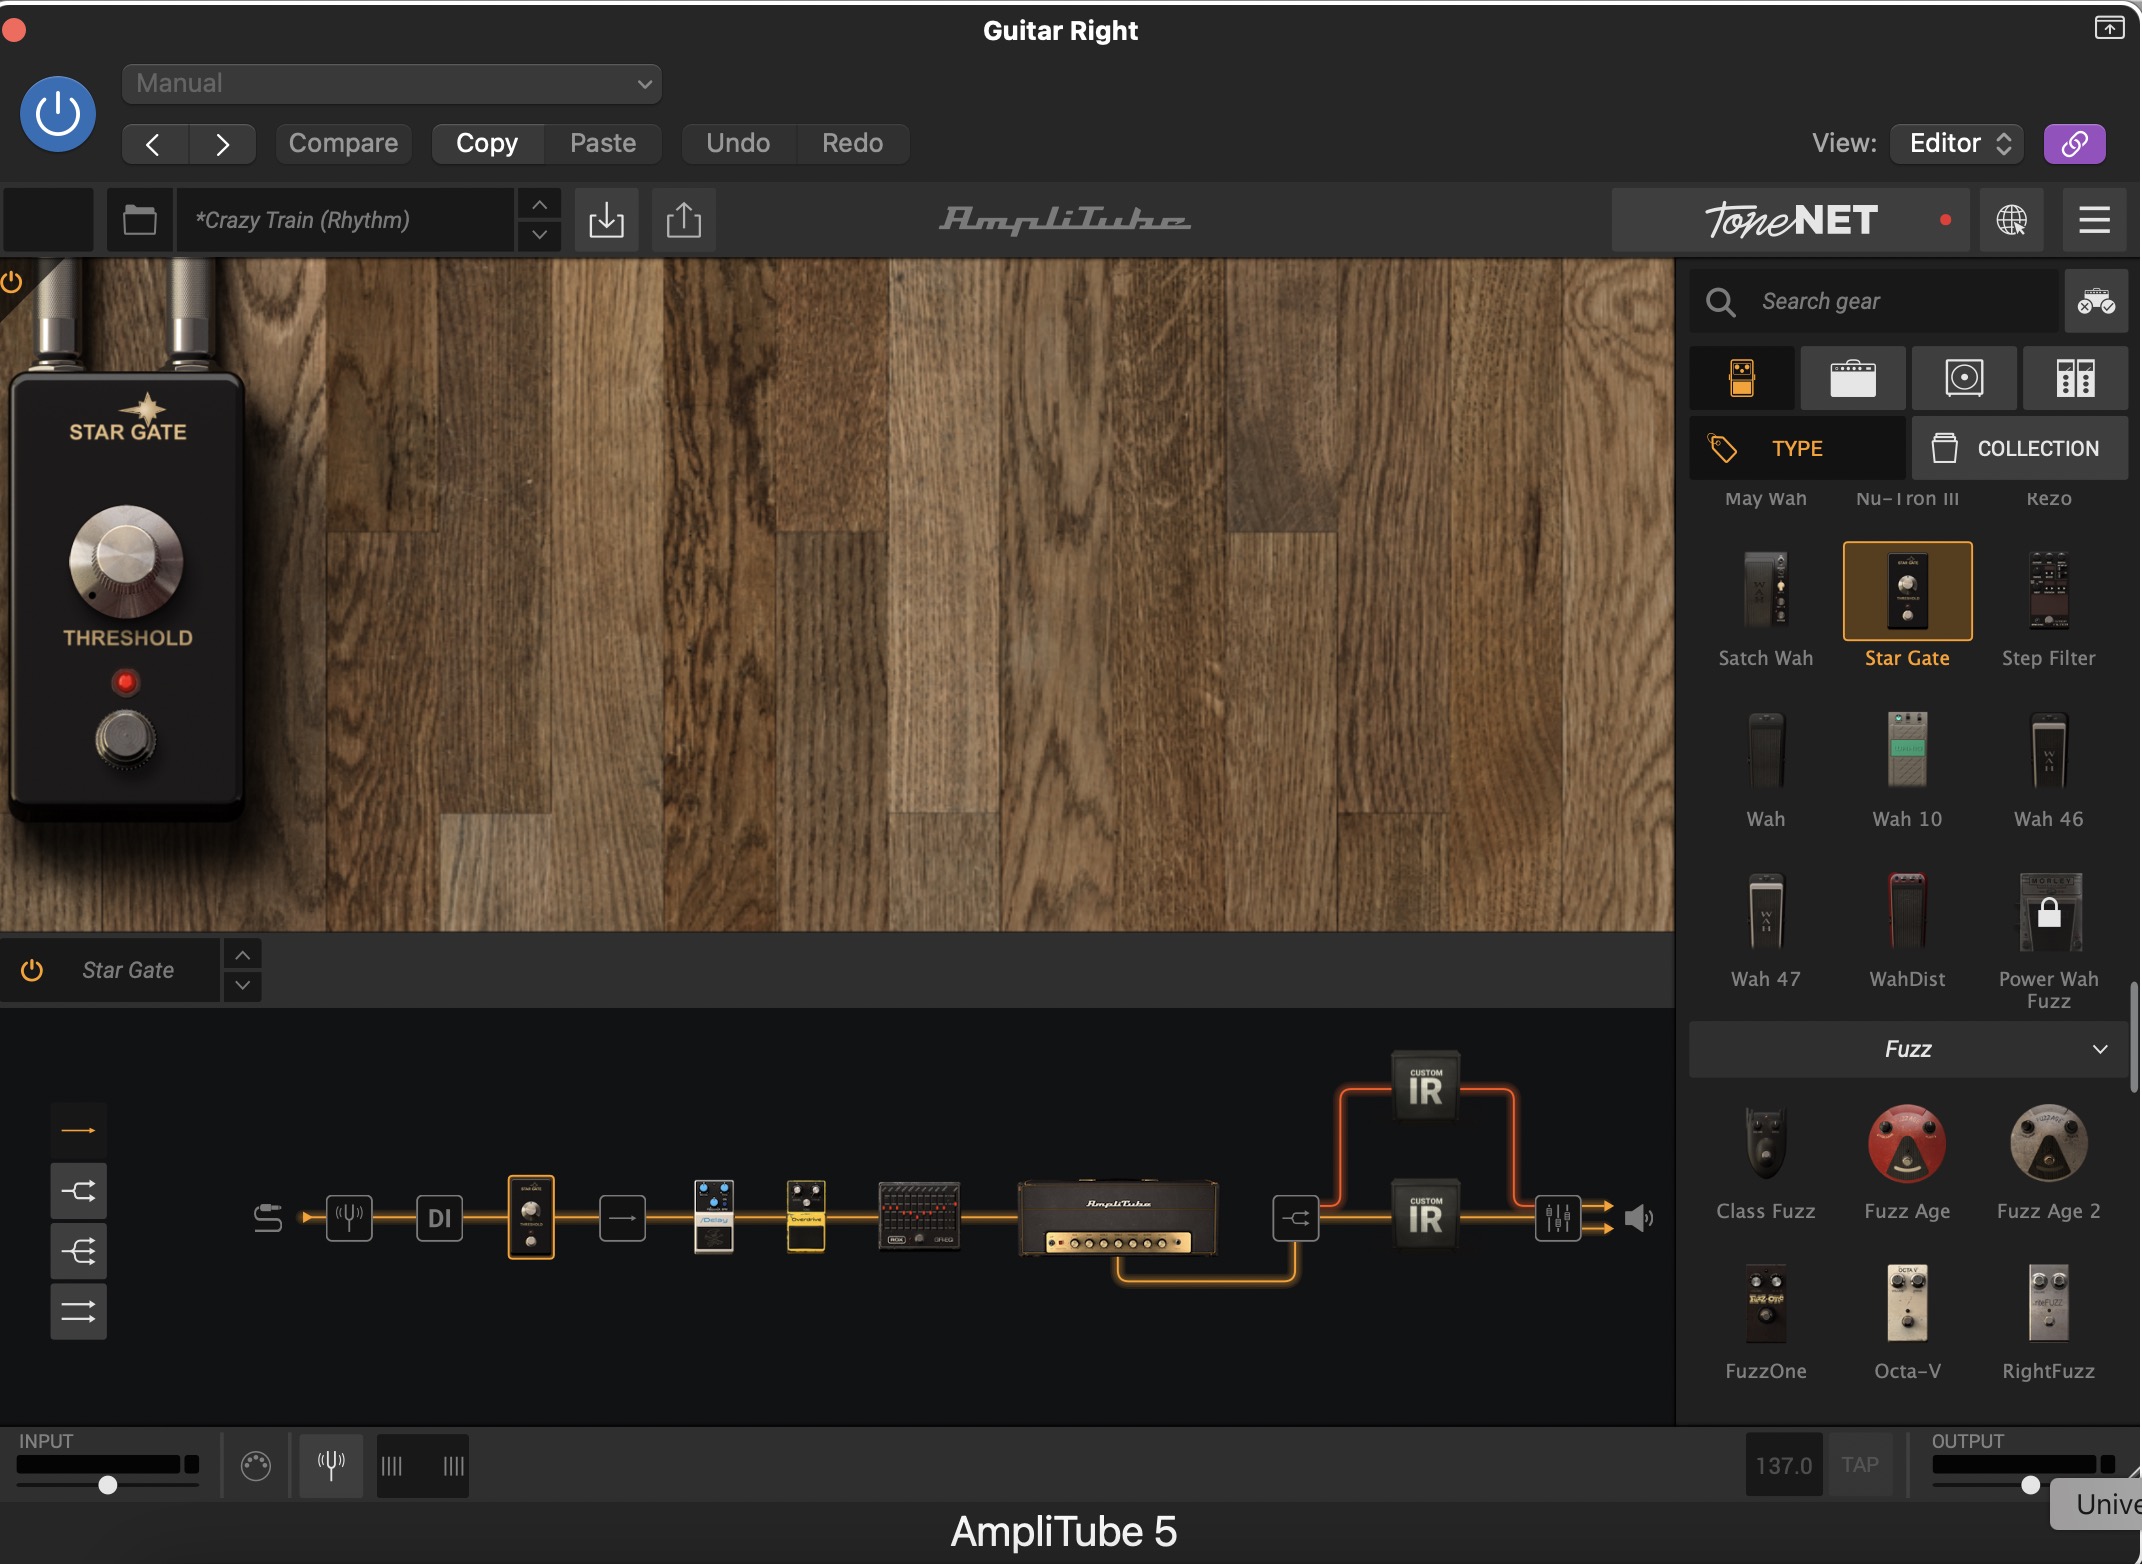This screenshot has height=1564, width=2142.
Task: Select the Fuzz Age pedal
Action: click(1907, 1162)
